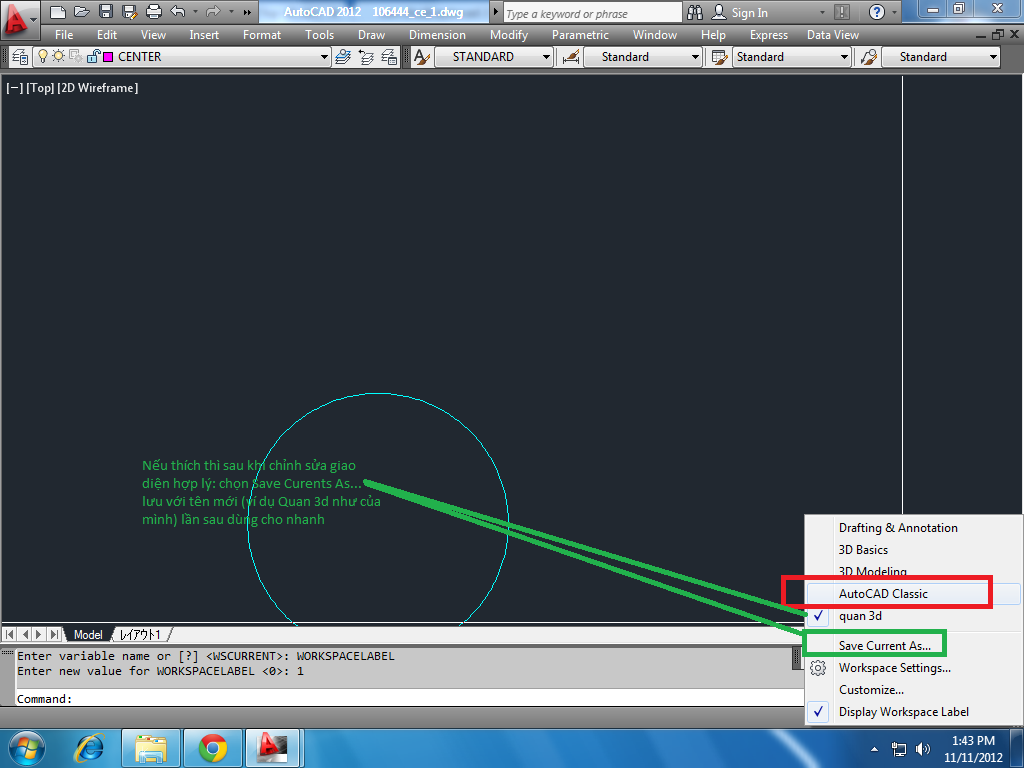The width and height of the screenshot is (1024, 768).
Task: Click the Layer Previous icon
Action: pos(366,57)
